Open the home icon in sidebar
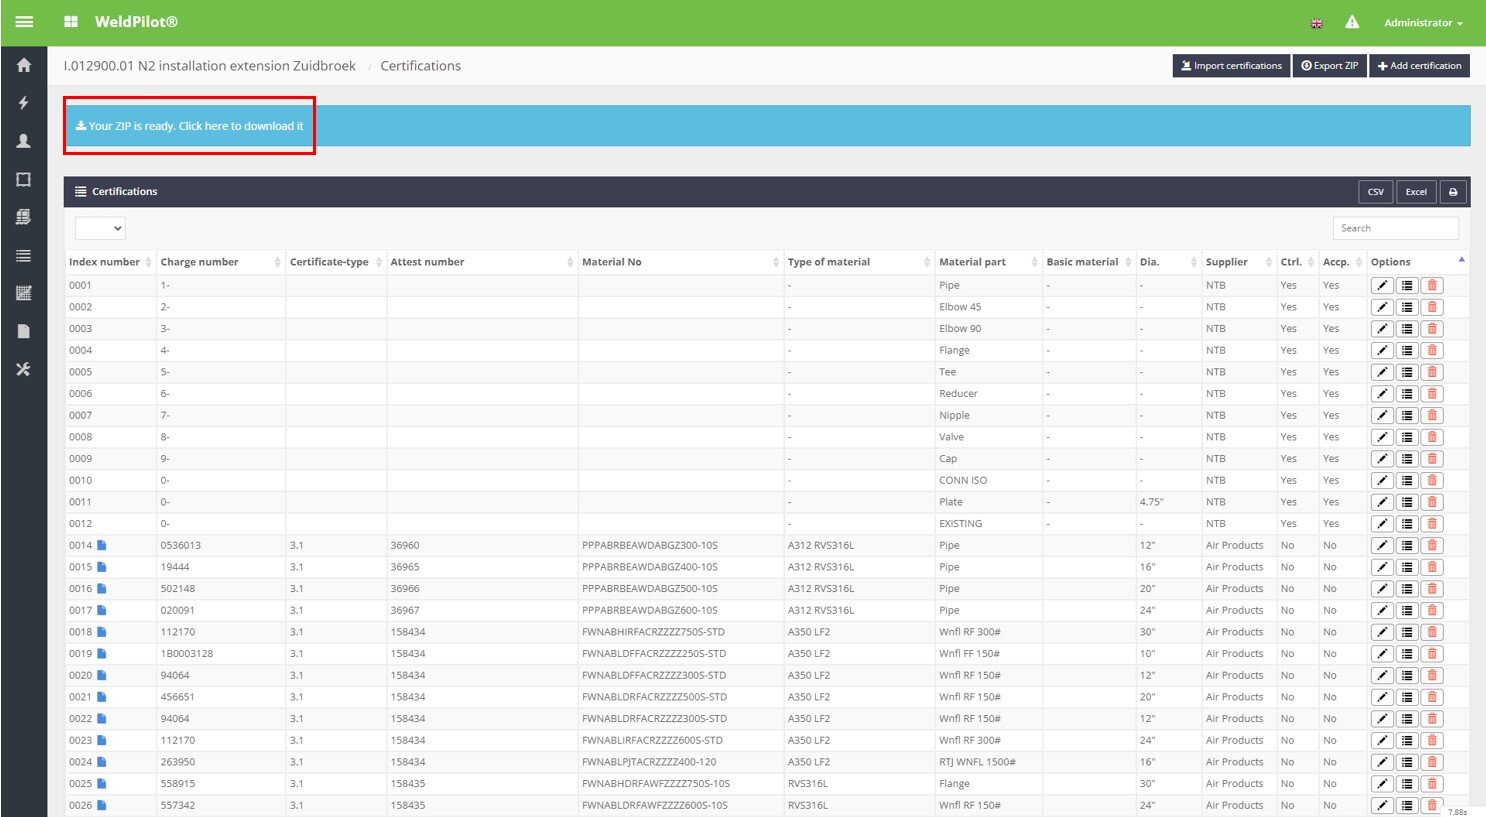Screen dimensions: 1486x817 [x=24, y=66]
